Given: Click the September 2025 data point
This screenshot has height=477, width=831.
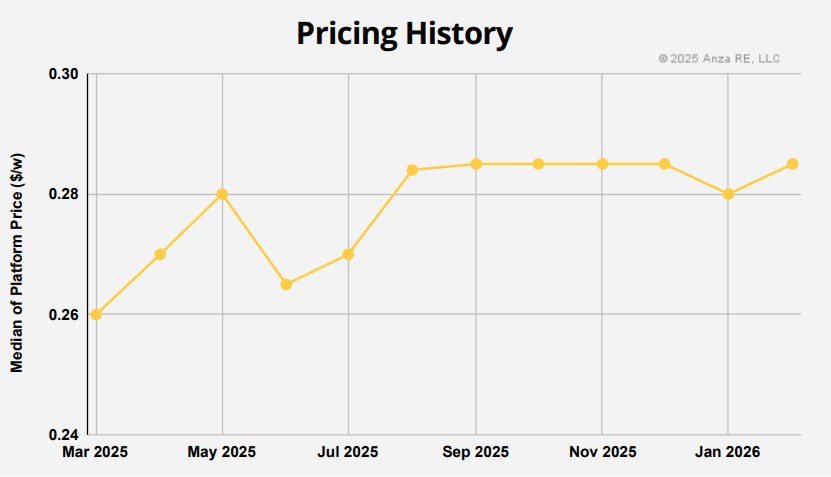Looking at the screenshot, I should [476, 164].
